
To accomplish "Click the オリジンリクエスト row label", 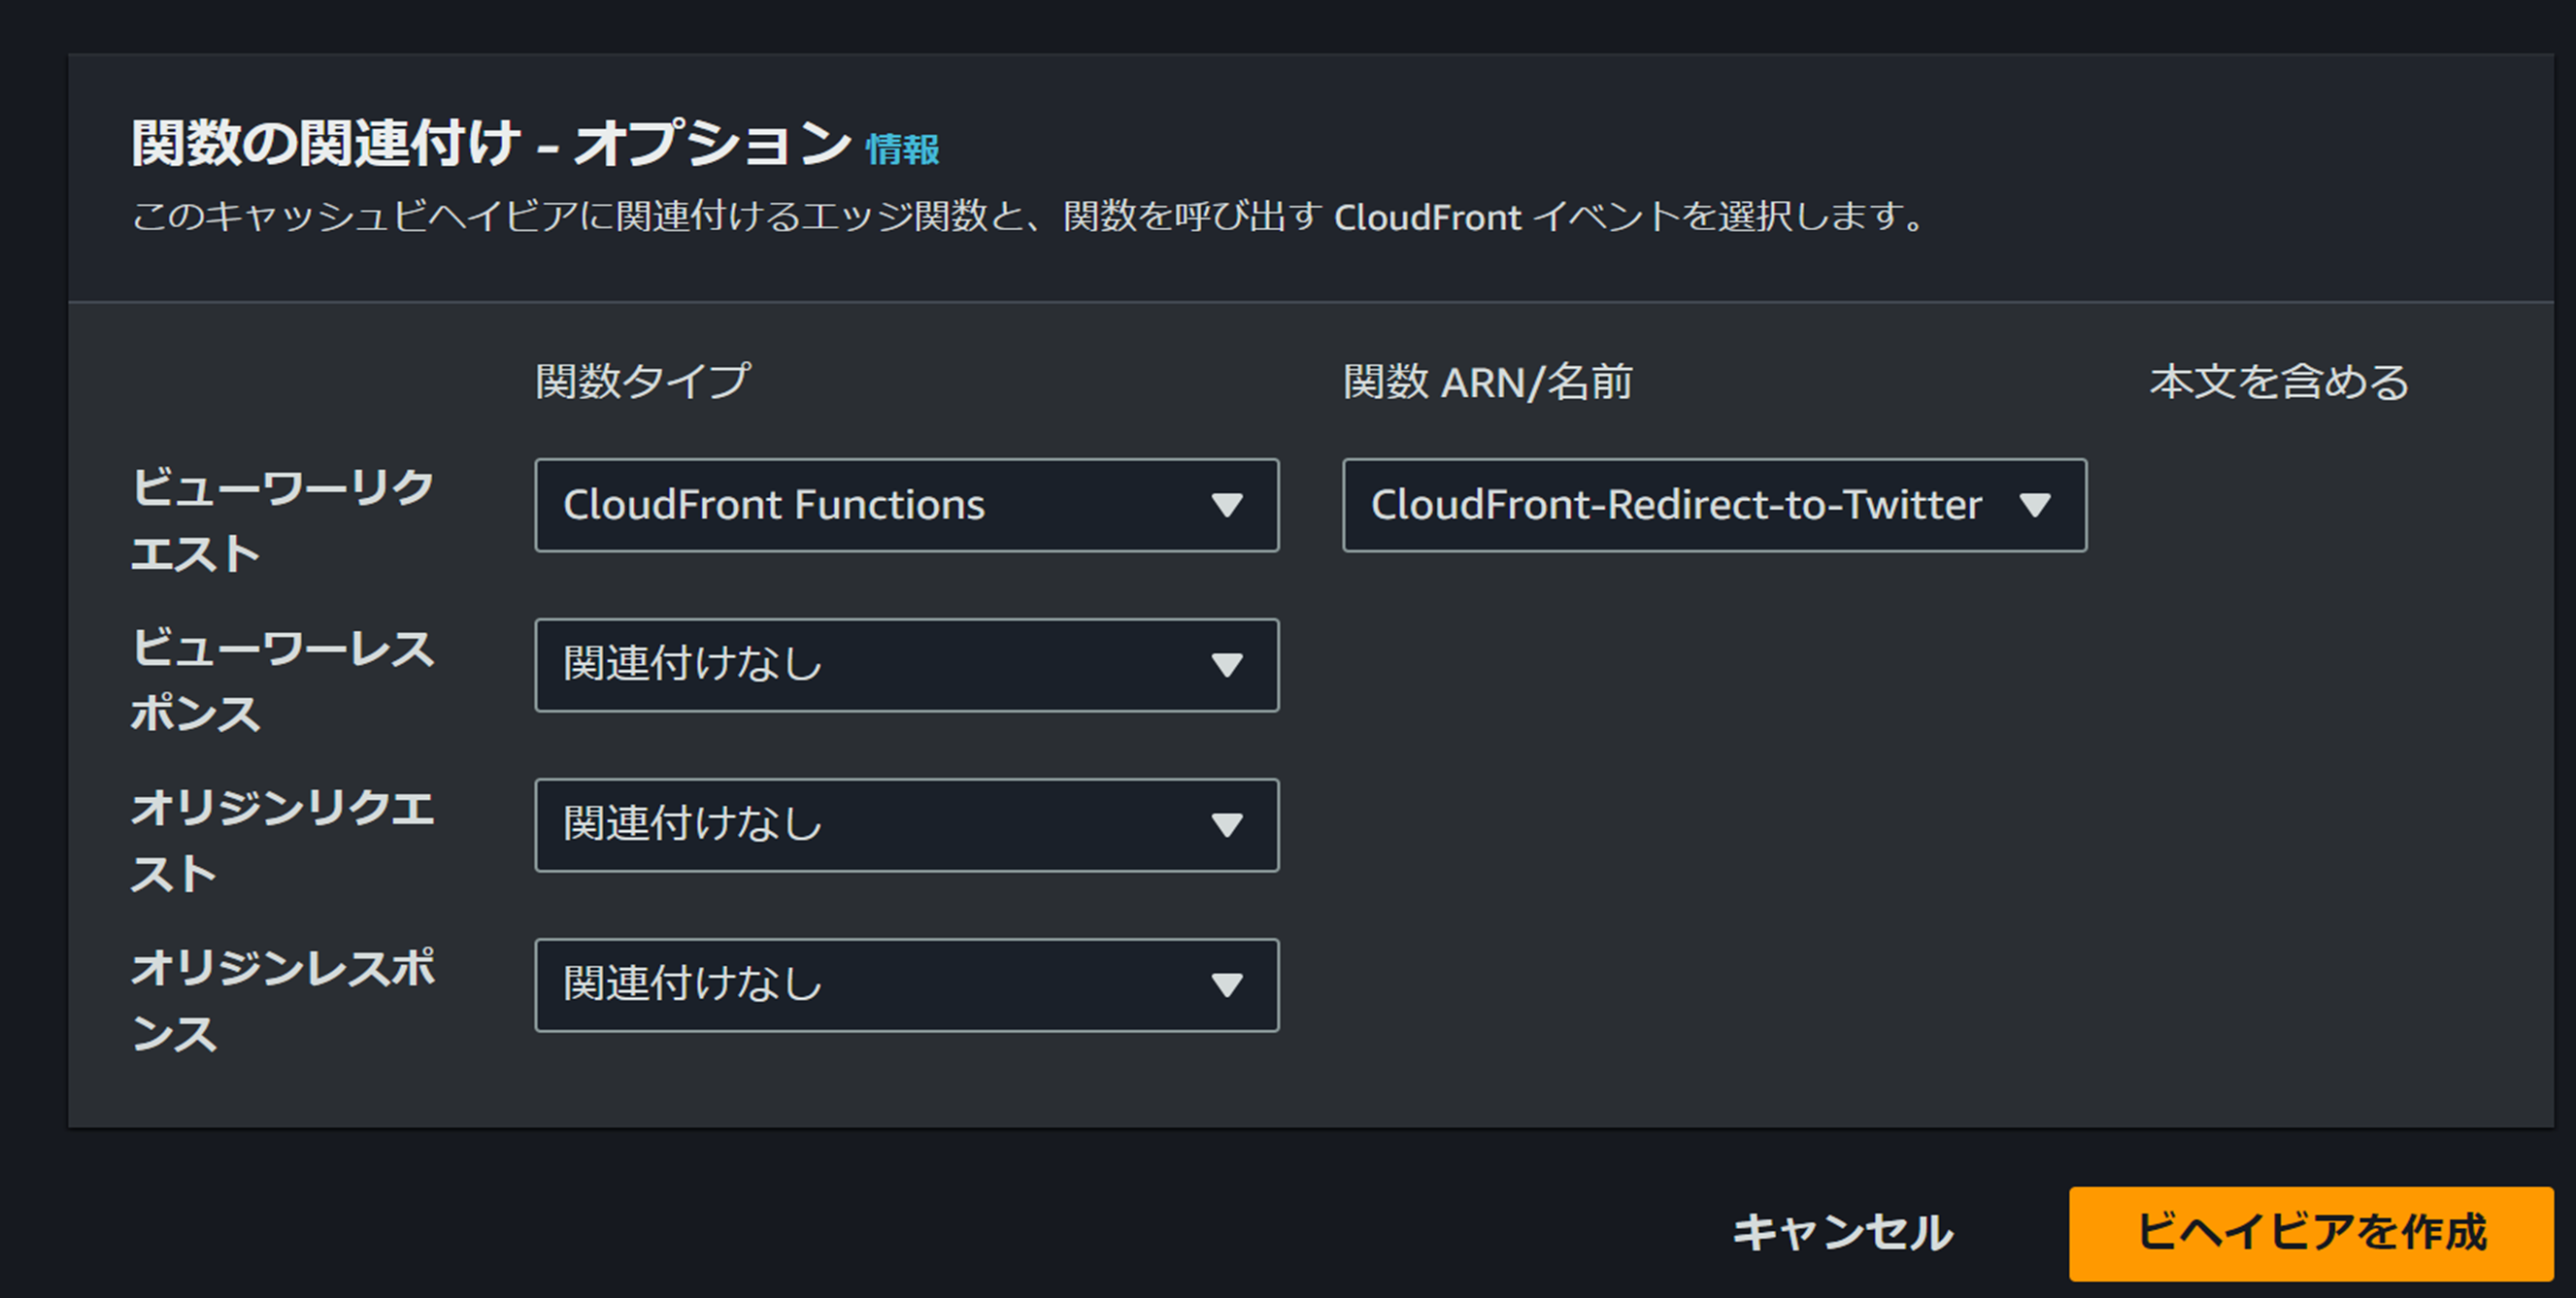I will (x=282, y=840).
